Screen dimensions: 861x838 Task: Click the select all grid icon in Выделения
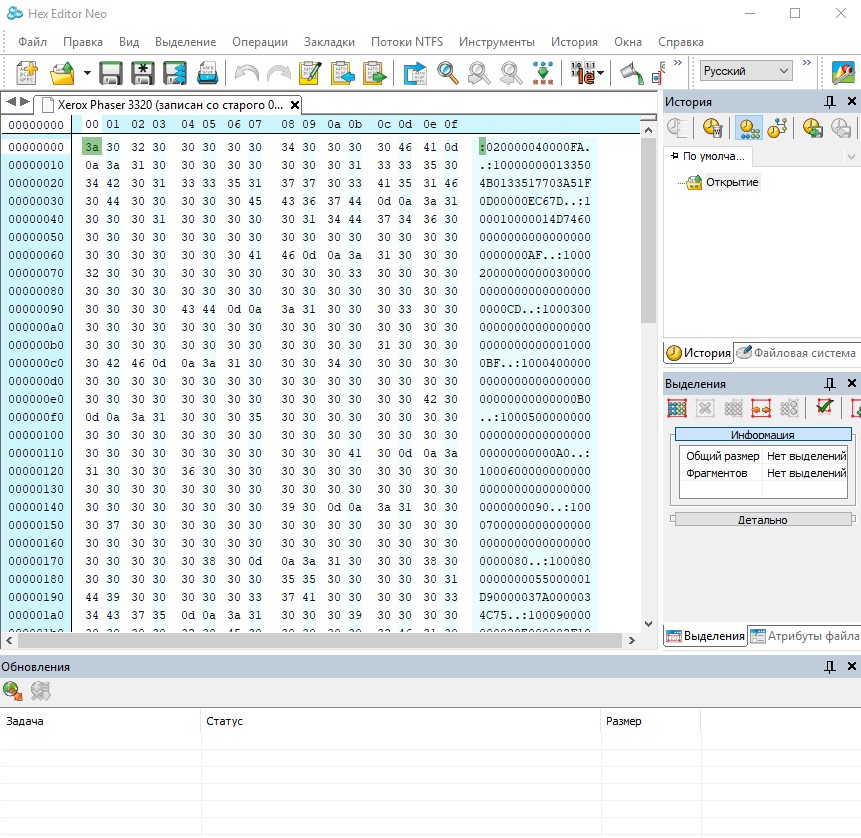pyautogui.click(x=677, y=408)
